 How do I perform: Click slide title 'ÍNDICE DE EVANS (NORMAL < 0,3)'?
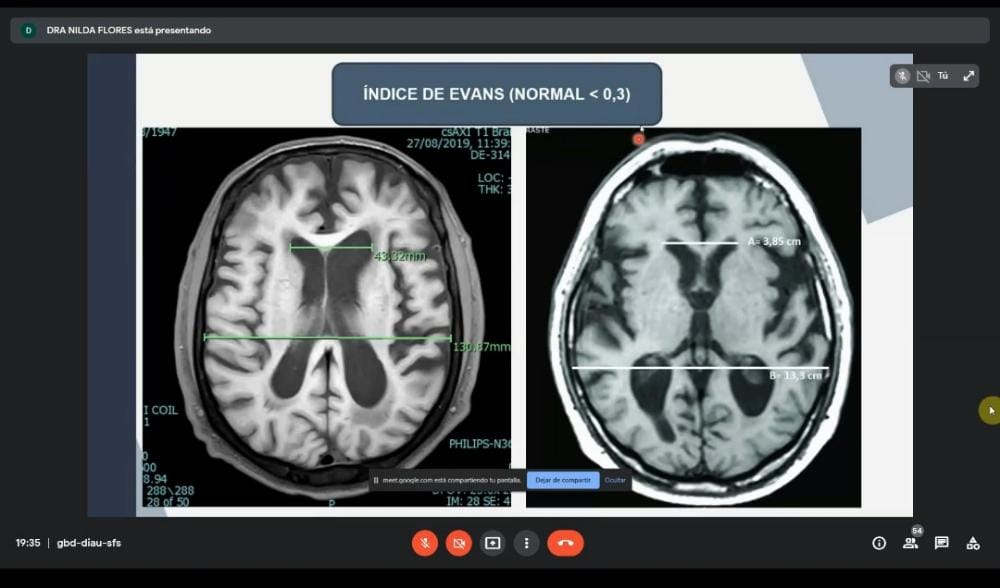pyautogui.click(x=497, y=94)
